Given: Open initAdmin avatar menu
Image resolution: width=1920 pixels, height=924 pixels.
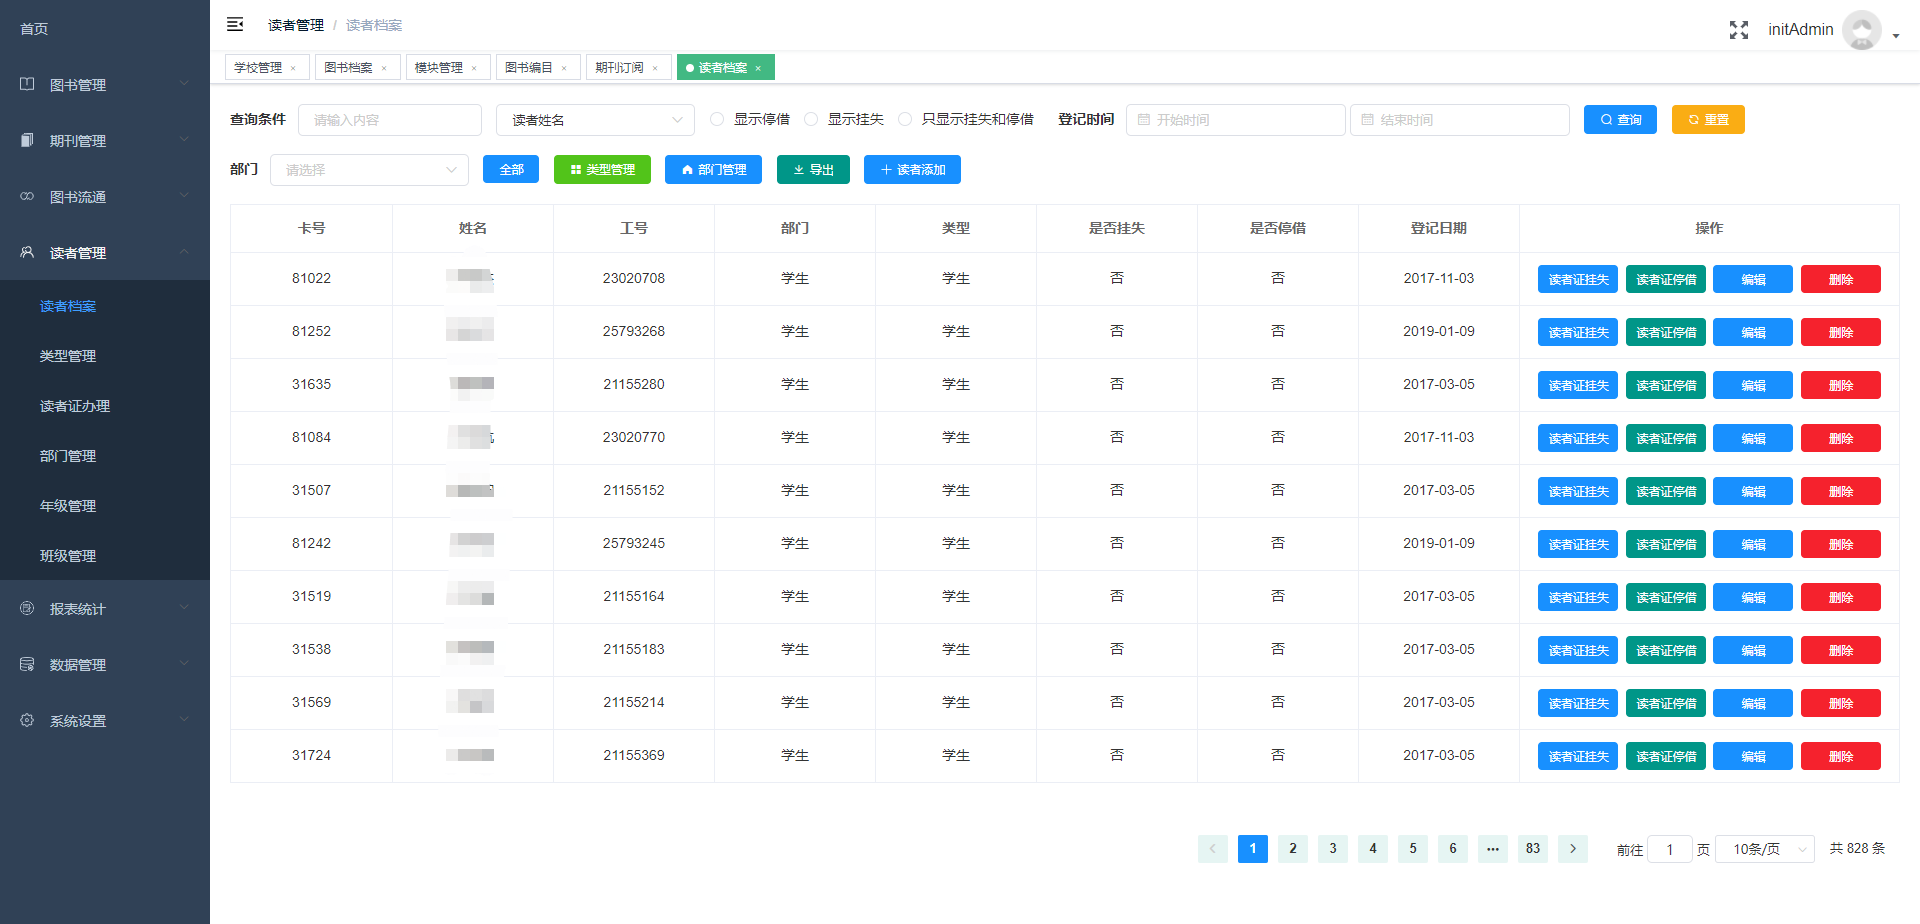Looking at the screenshot, I should coord(1861,30).
